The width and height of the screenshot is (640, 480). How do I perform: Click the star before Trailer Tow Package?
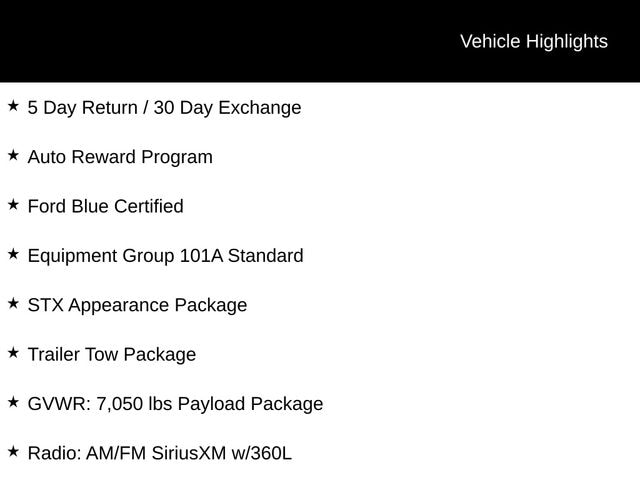(13, 353)
